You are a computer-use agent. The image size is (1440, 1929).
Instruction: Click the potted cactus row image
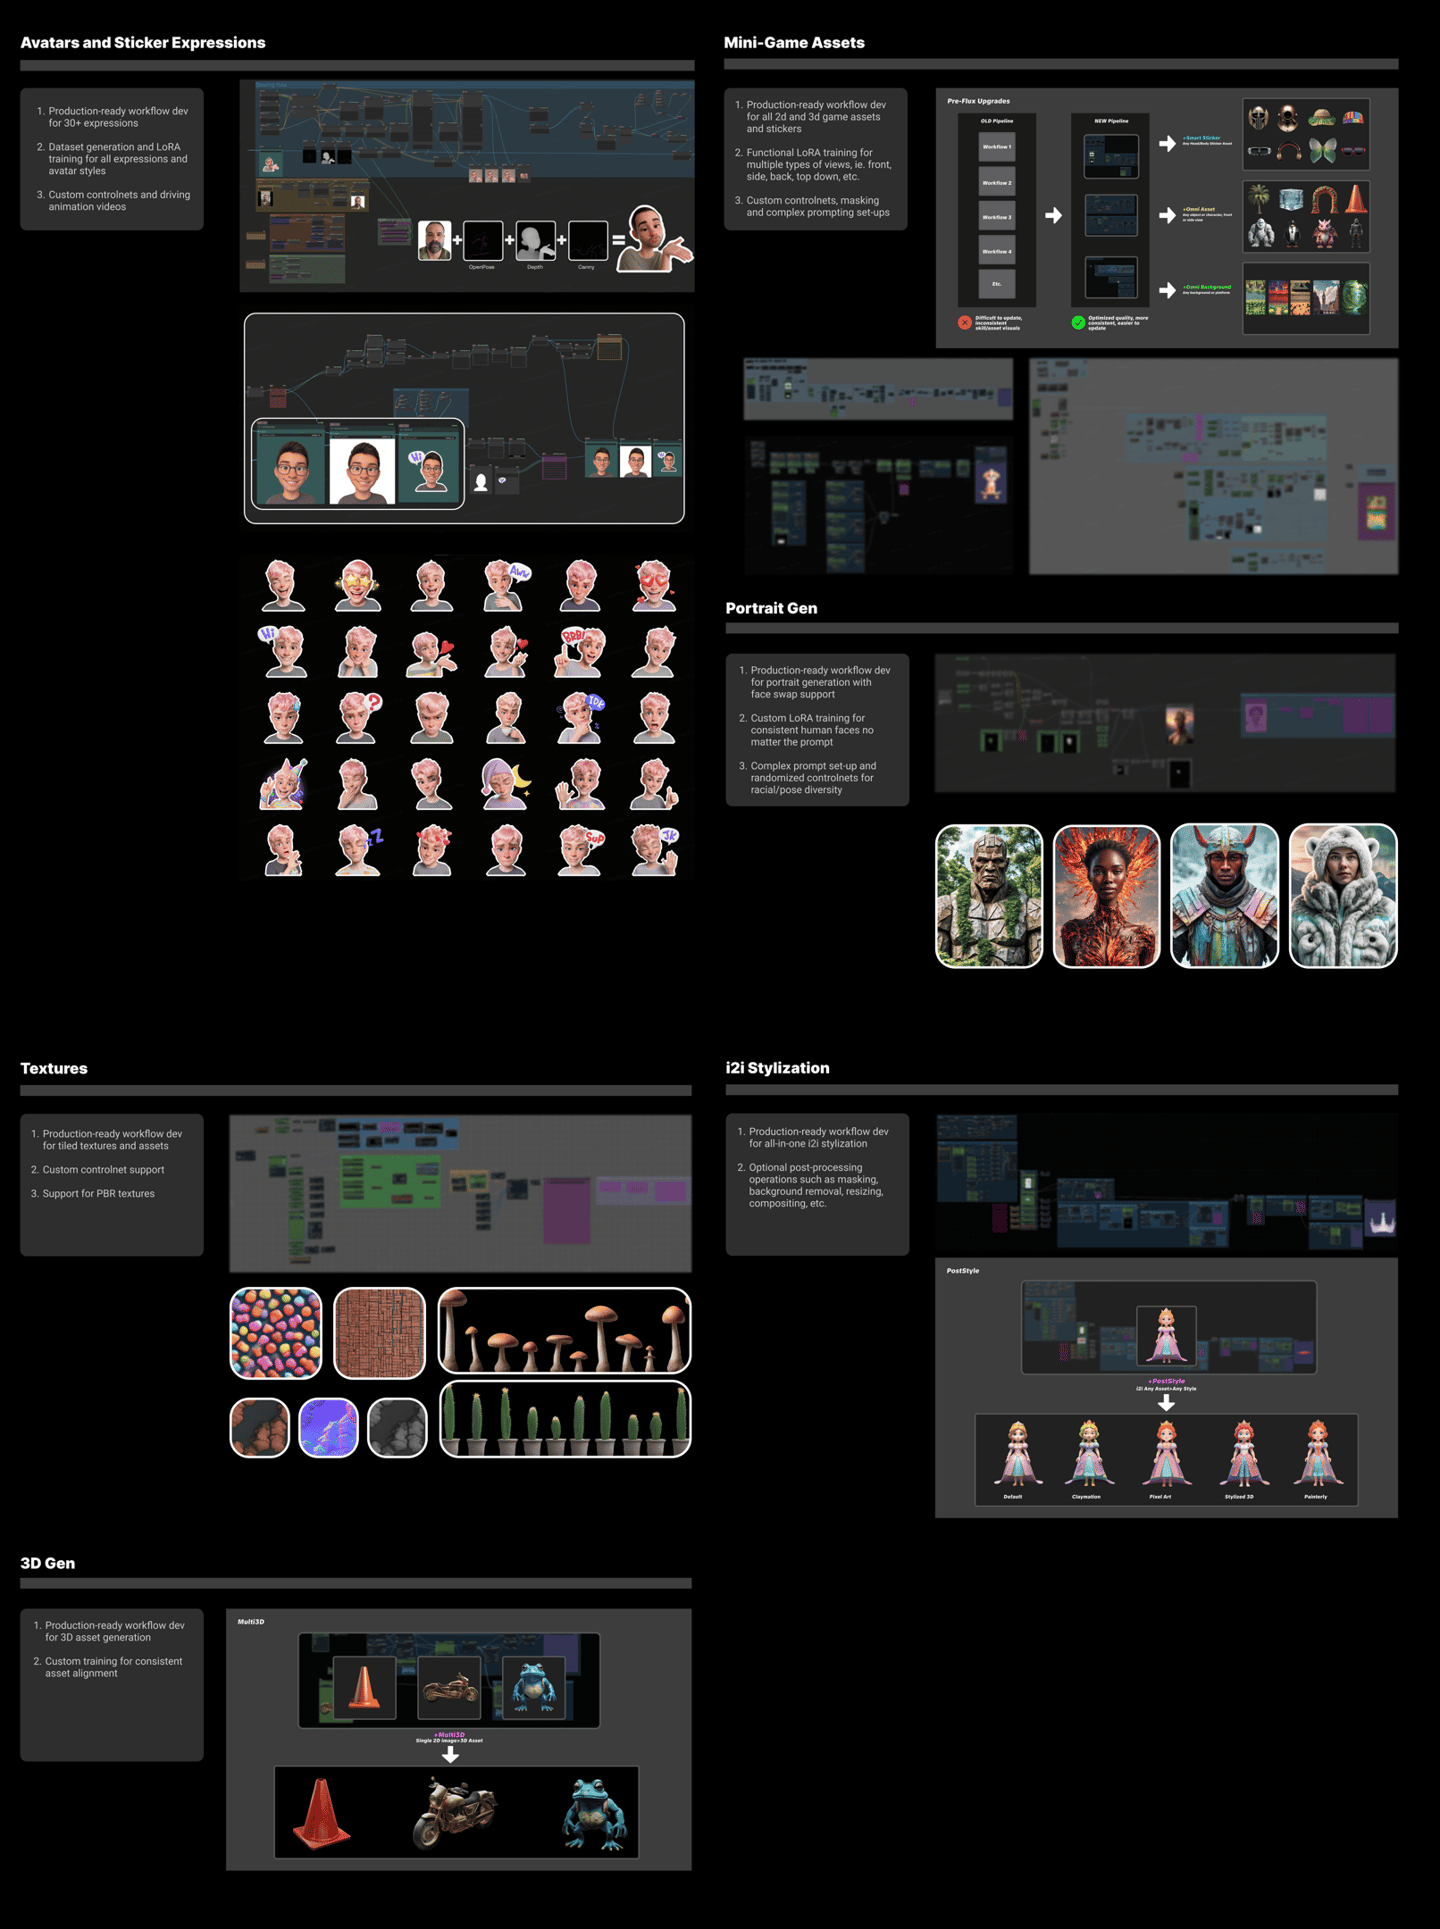(x=565, y=1419)
